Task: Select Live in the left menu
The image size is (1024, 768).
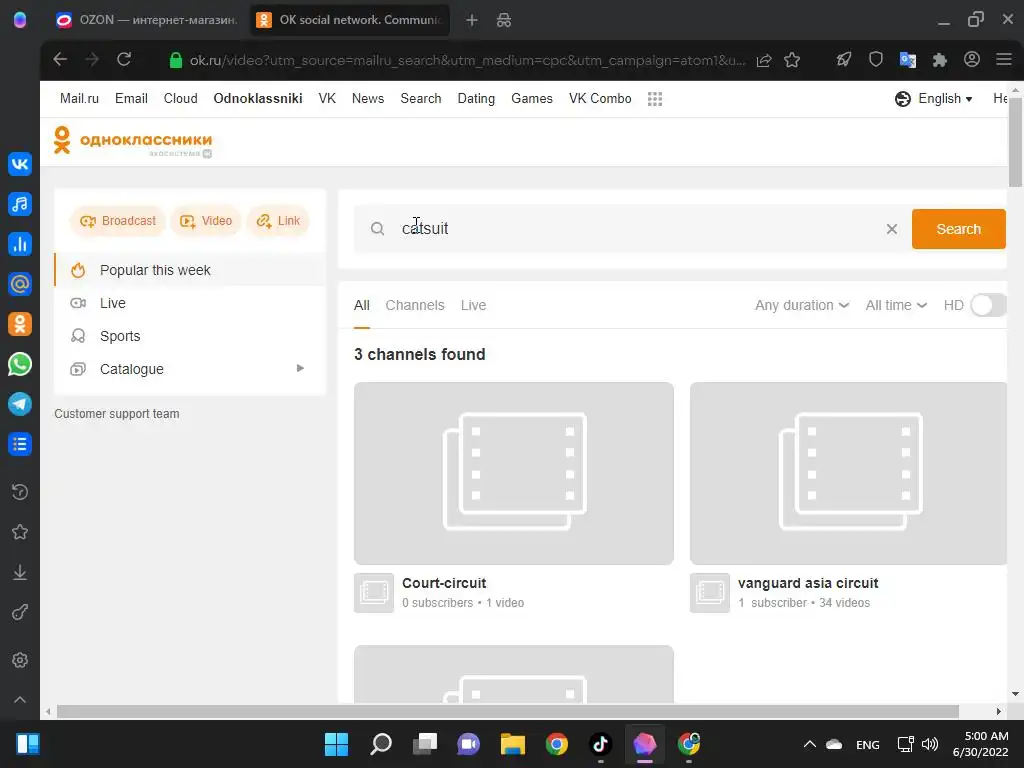Action: 190,303
